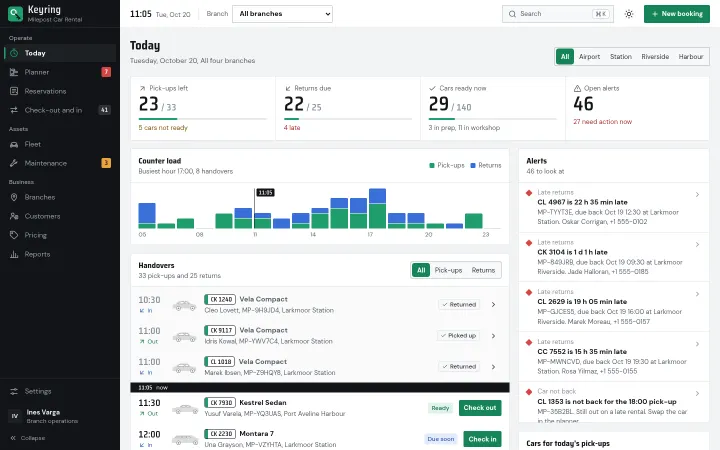Open Pricing from the sidebar
720x450 pixels.
click(60, 235)
